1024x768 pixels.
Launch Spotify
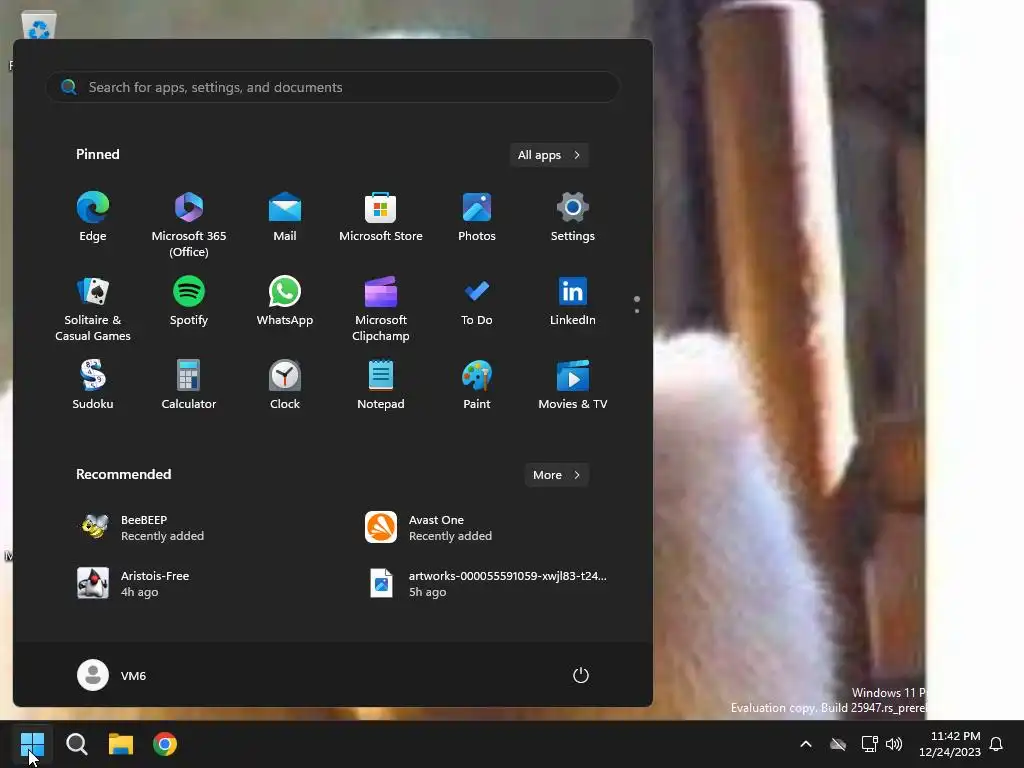coord(189,302)
